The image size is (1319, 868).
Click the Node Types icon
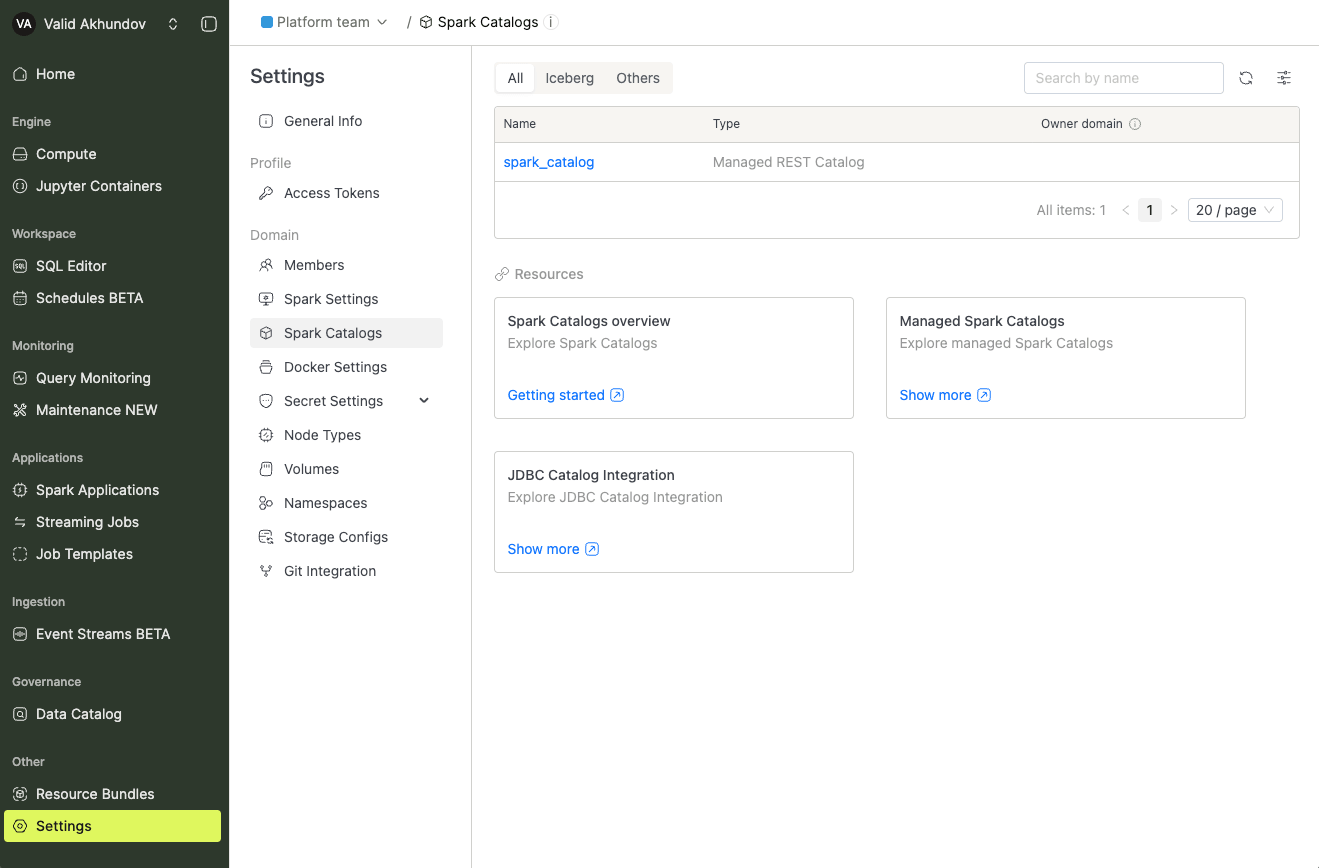point(266,435)
